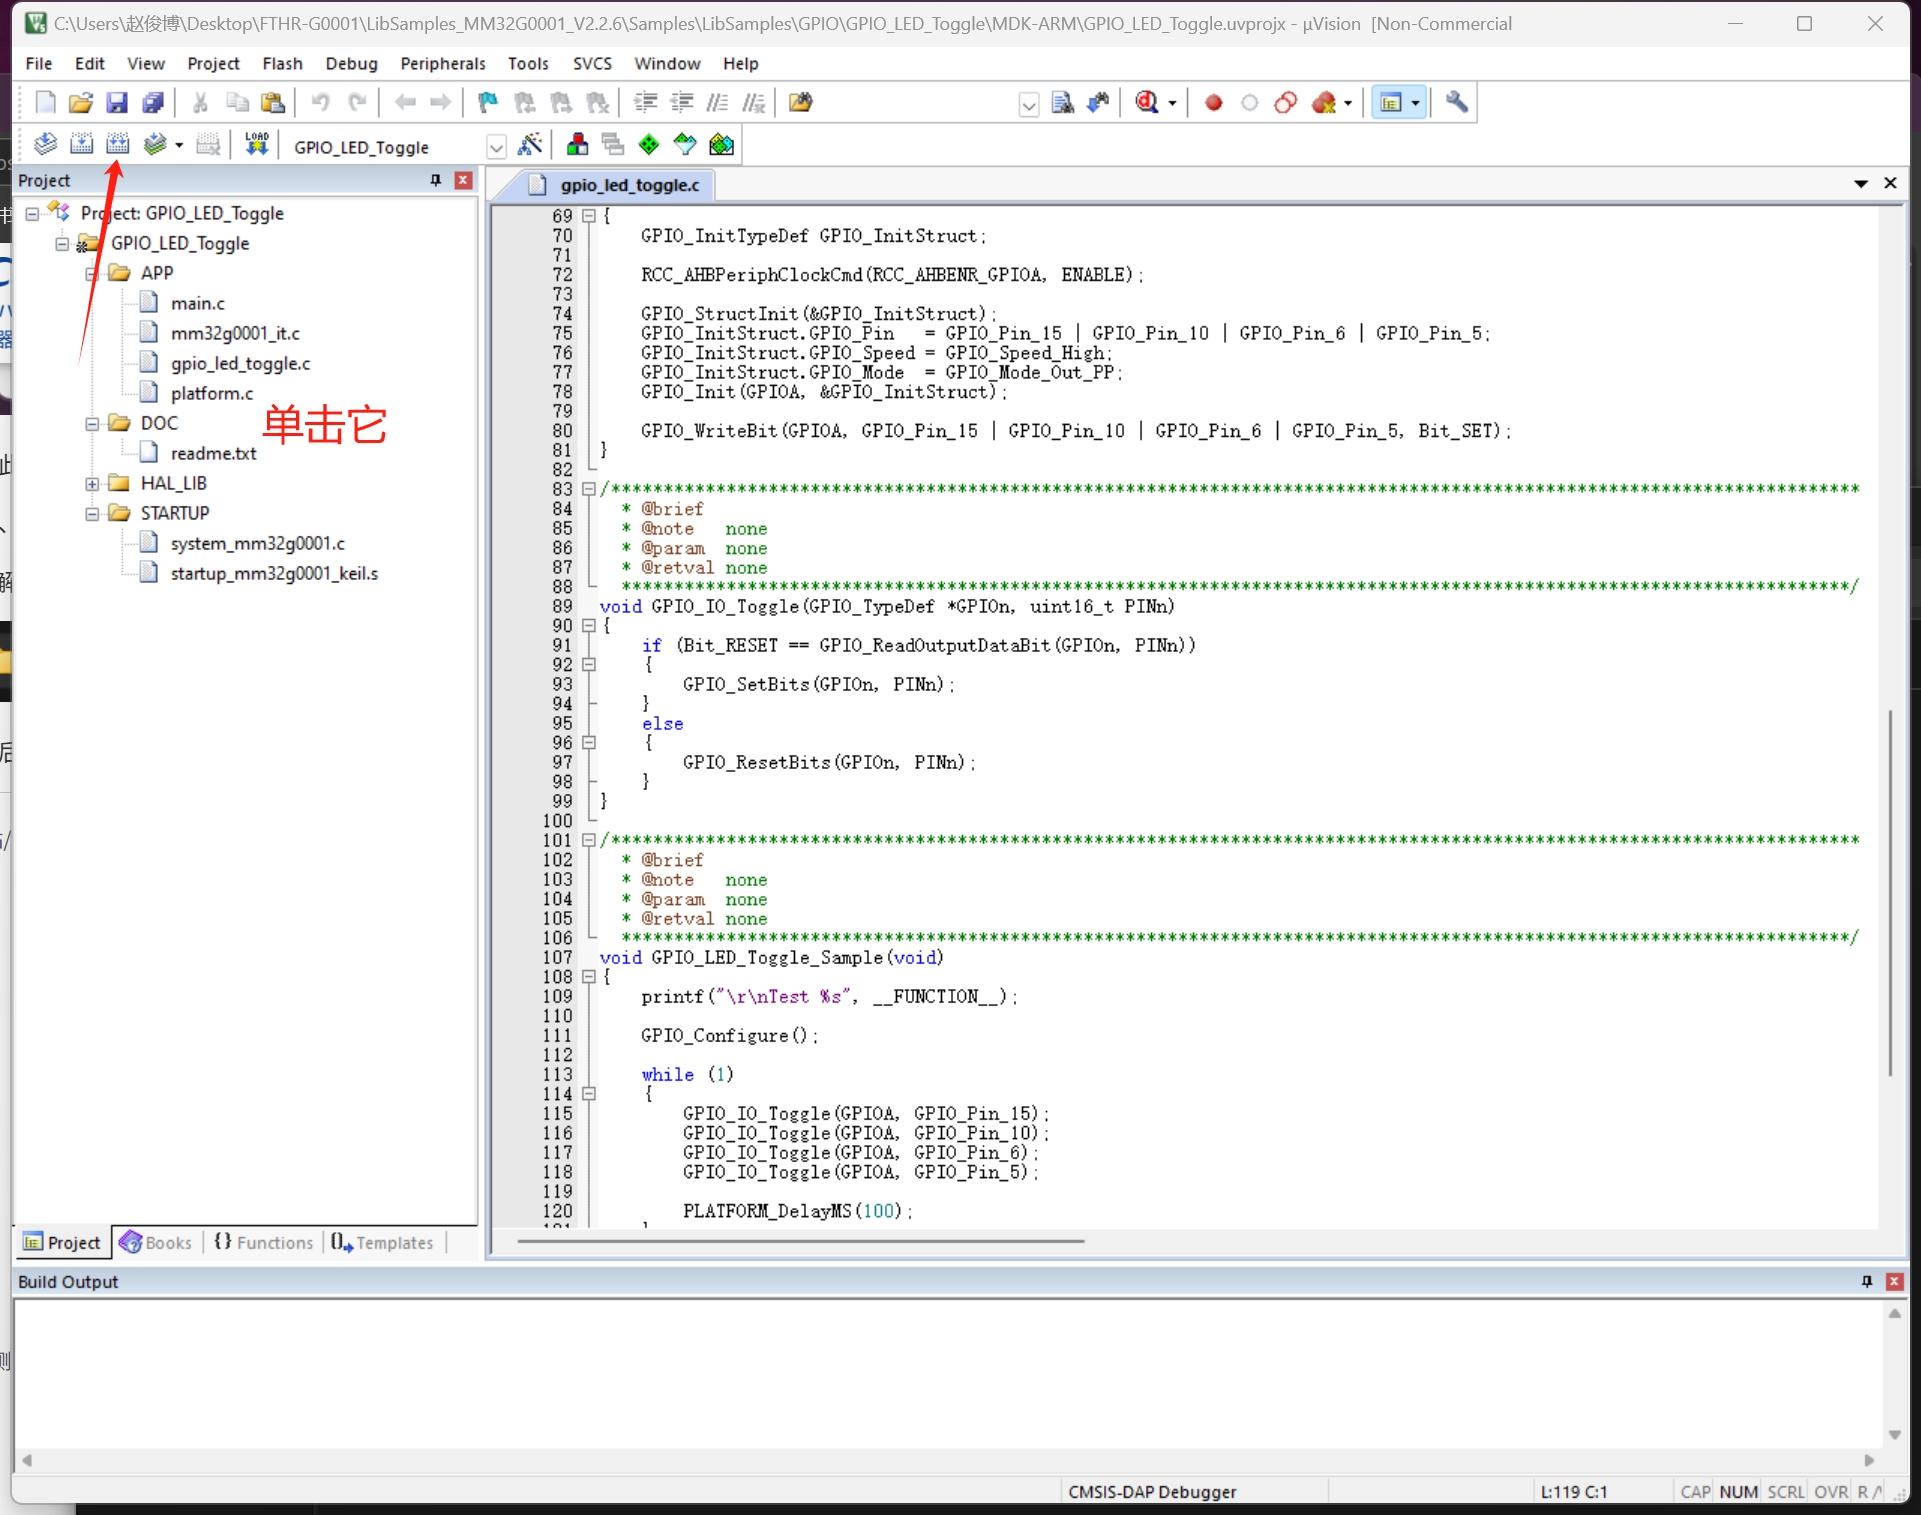Screen dimensions: 1921x1515
Task: Insert breakpoint with the red circle icon
Action: [1213, 102]
